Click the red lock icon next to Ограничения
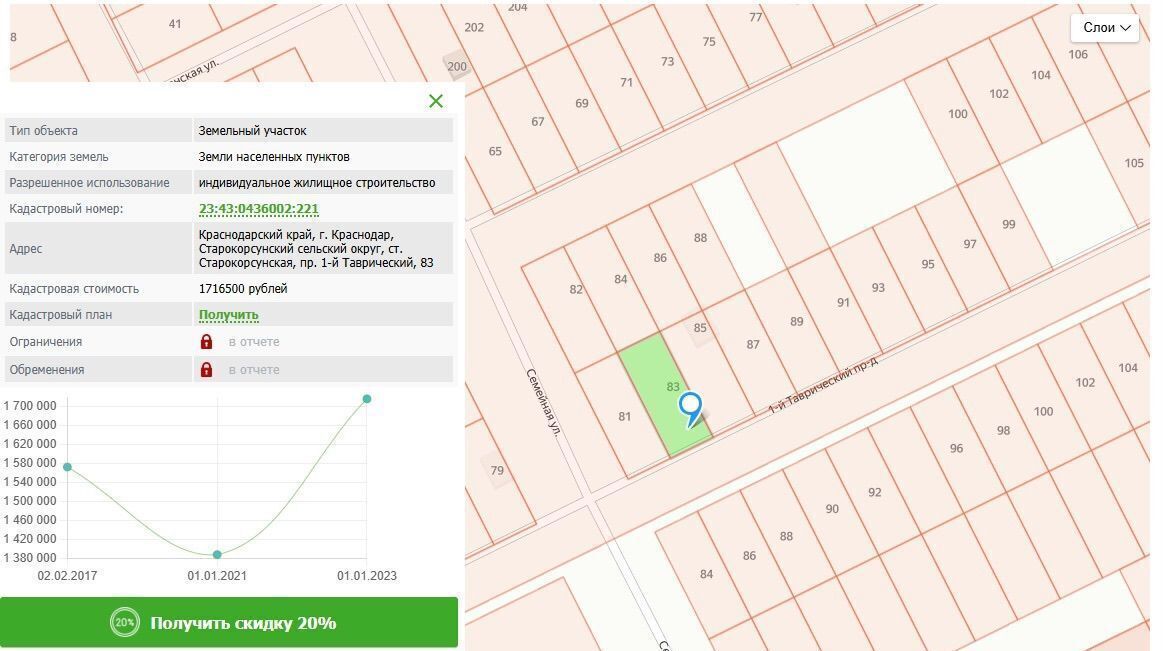Screen dimensions: 1163x651 [206, 342]
